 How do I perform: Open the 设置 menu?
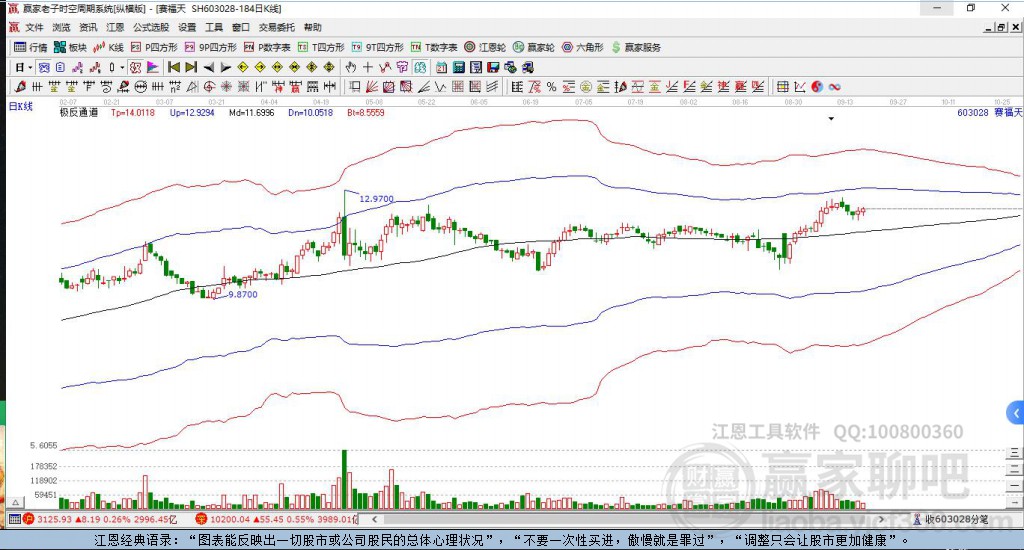tap(187, 27)
